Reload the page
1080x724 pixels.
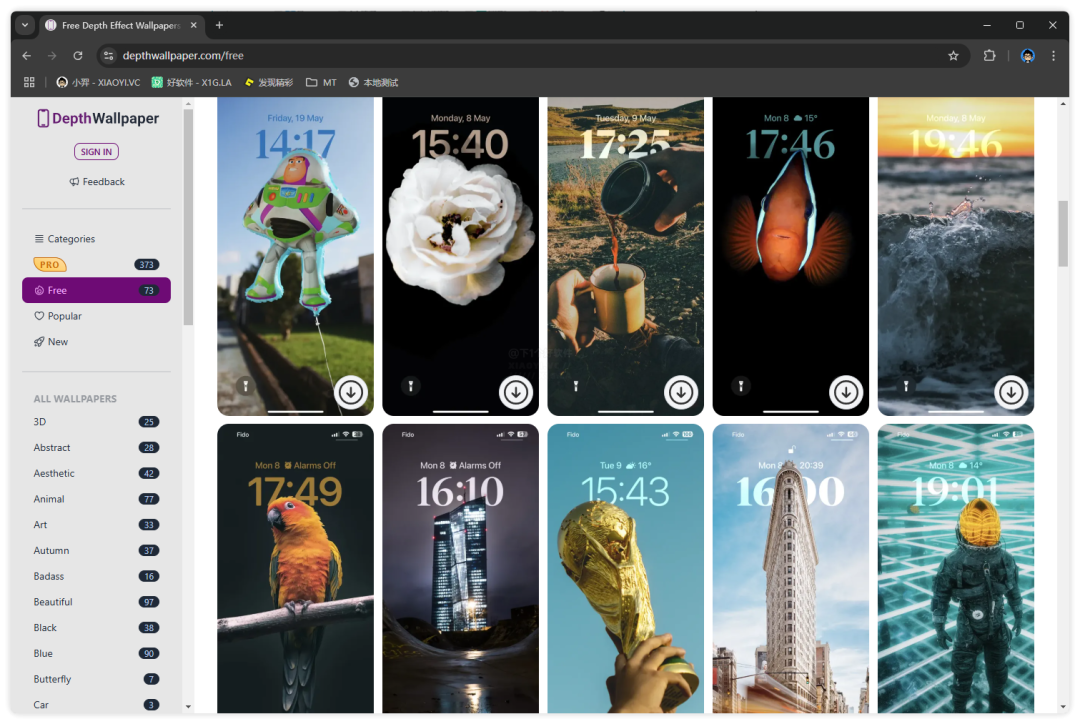[78, 56]
